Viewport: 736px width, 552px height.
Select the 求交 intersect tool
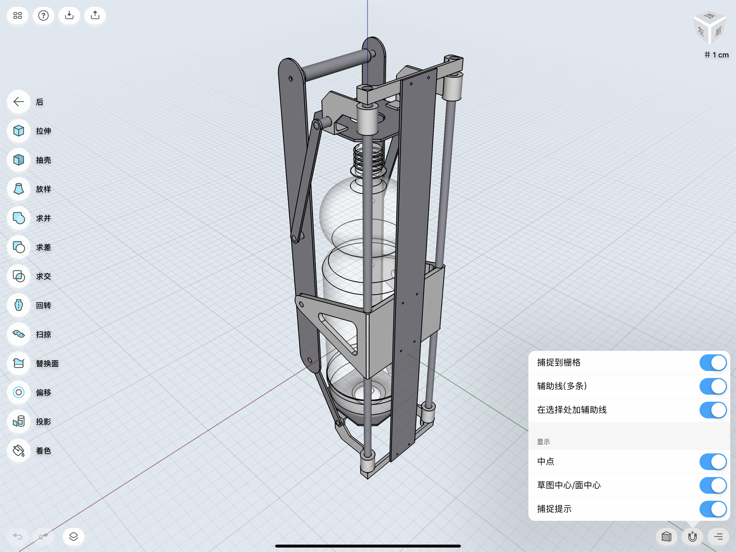[x=18, y=276]
